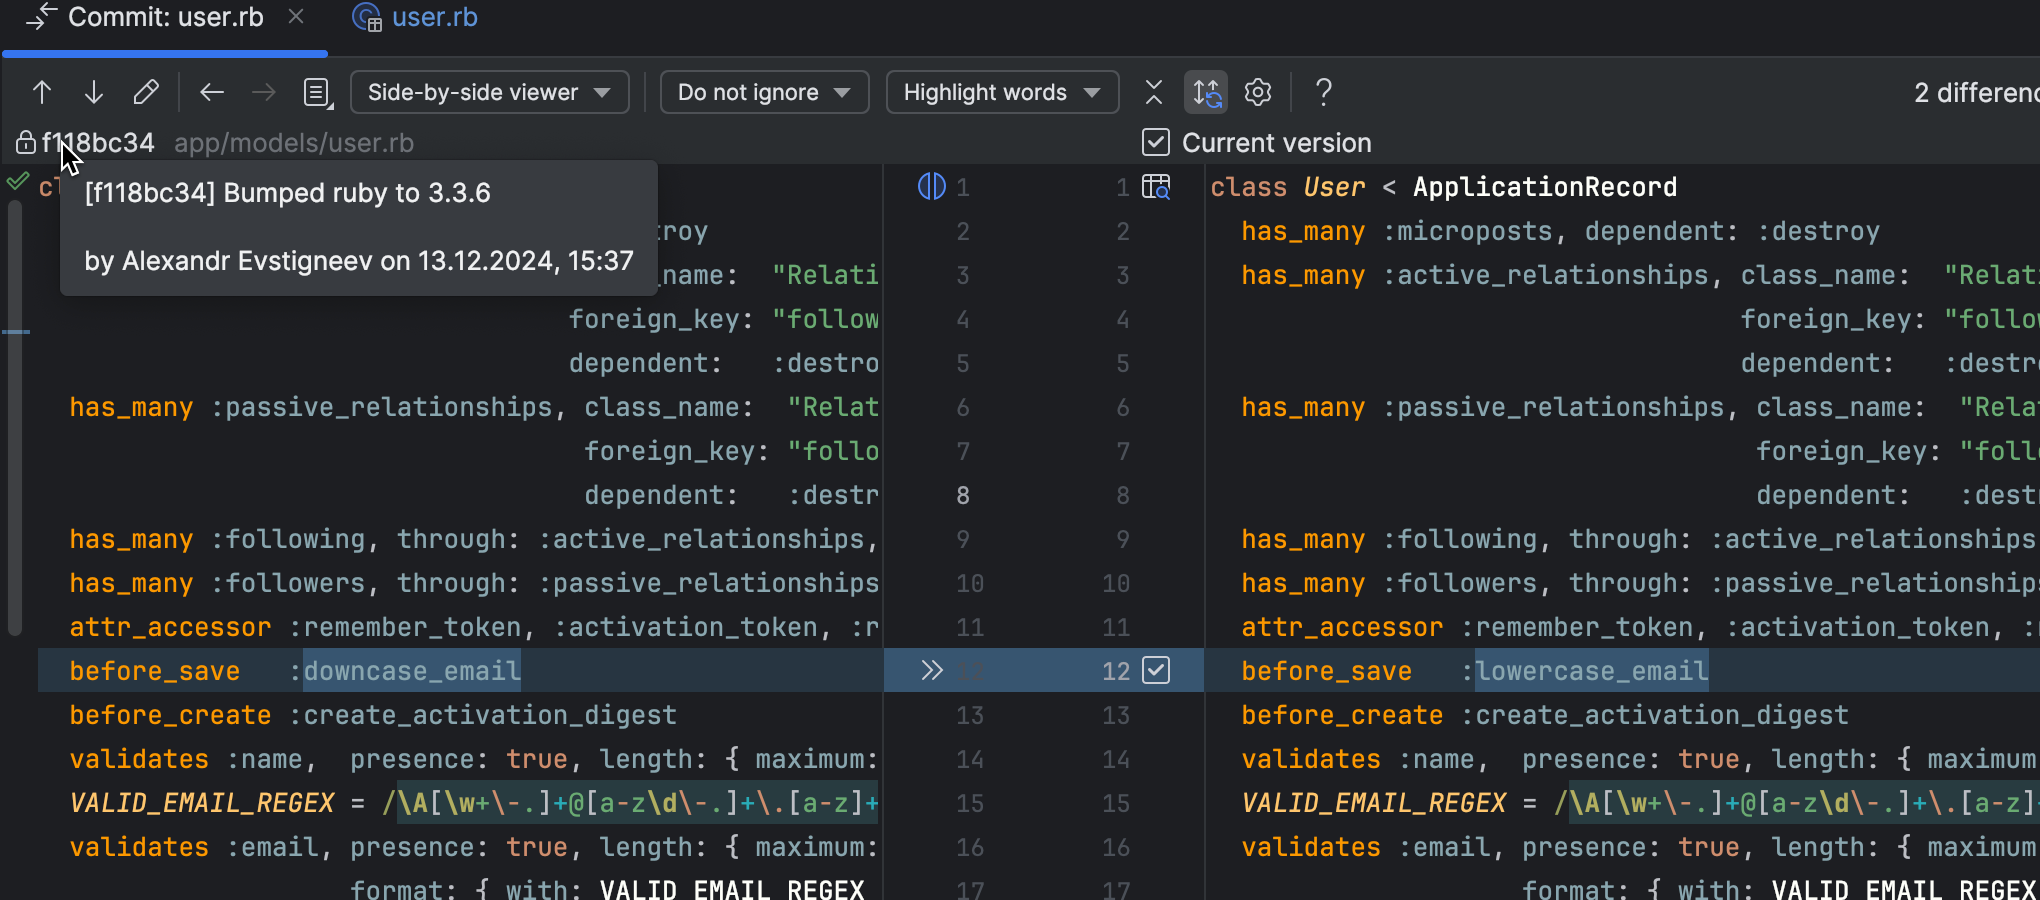Open the Side-by-side viewer dropdown
2040x900 pixels.
[489, 93]
